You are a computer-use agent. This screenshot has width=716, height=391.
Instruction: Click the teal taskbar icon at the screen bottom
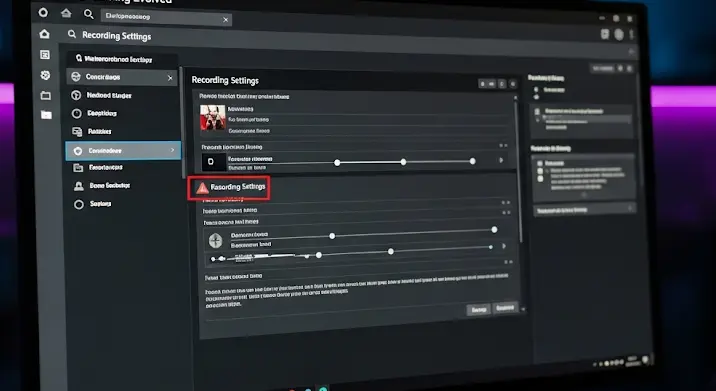(x=323, y=389)
